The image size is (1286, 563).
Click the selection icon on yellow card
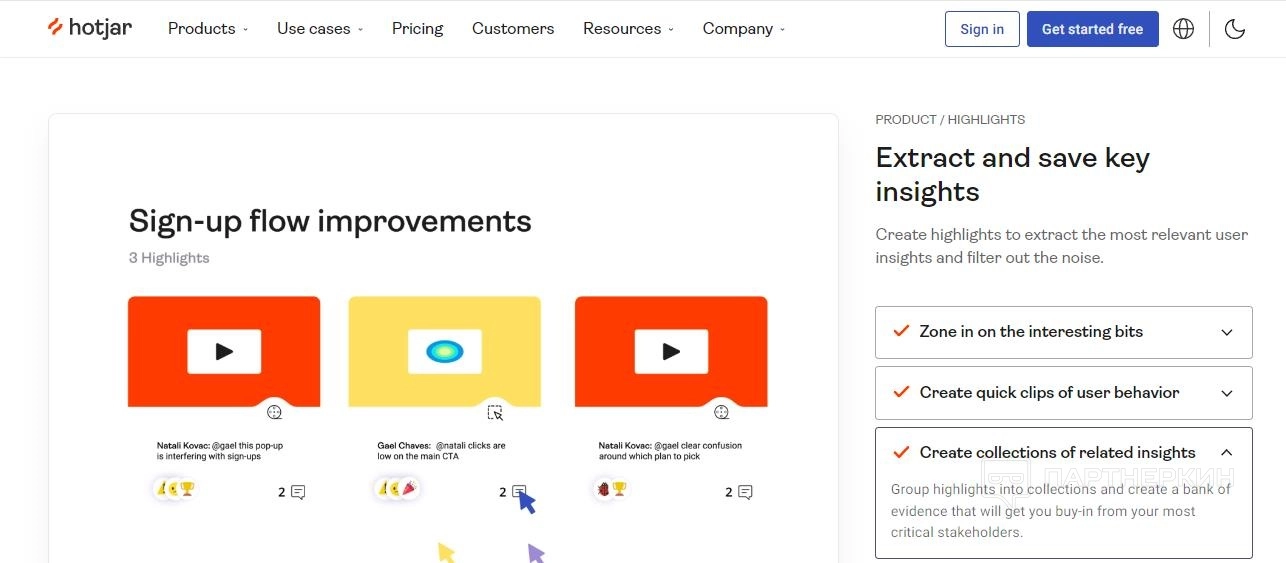tap(495, 412)
